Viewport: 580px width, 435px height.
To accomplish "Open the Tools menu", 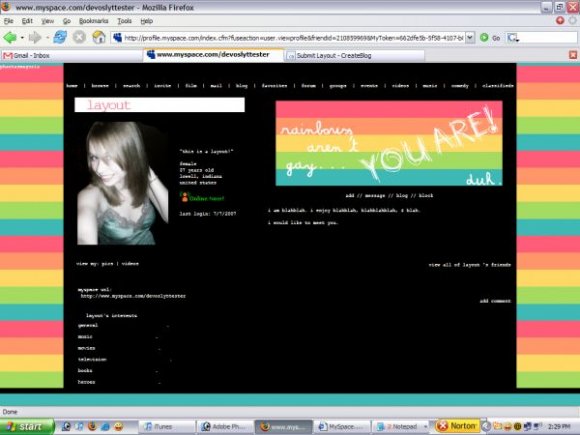I will point(125,21).
